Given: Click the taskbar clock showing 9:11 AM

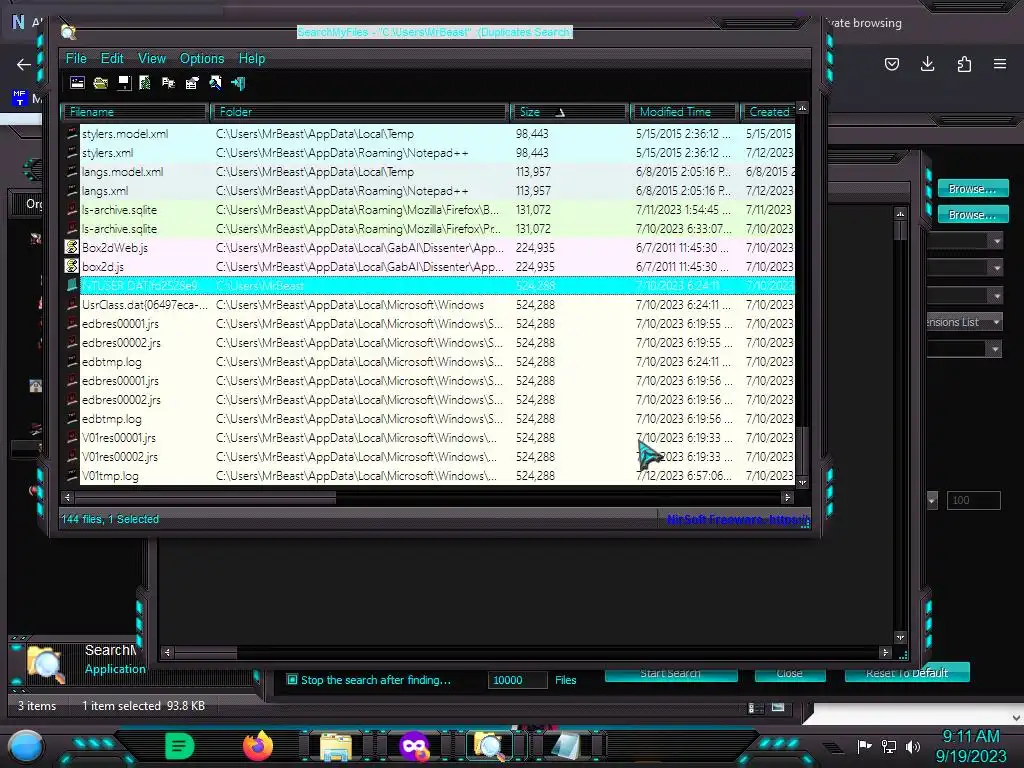Looking at the screenshot, I should [971, 737].
